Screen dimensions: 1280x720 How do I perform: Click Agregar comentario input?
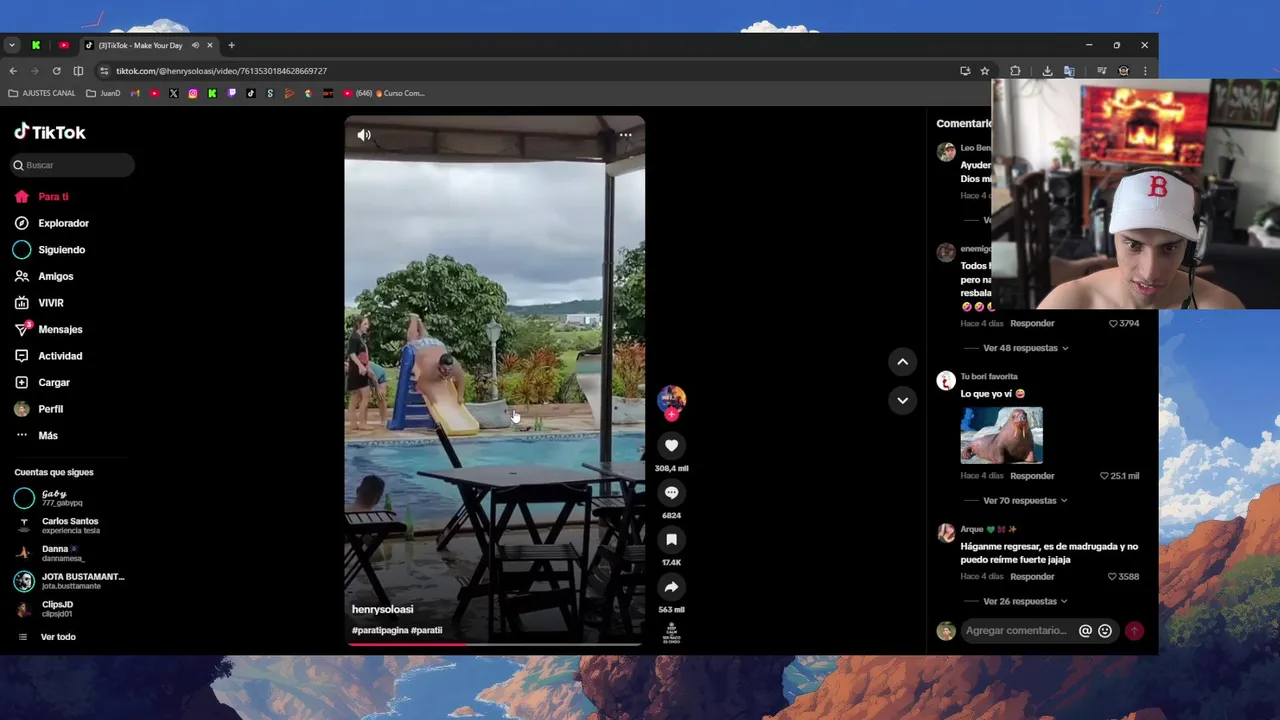(1017, 631)
